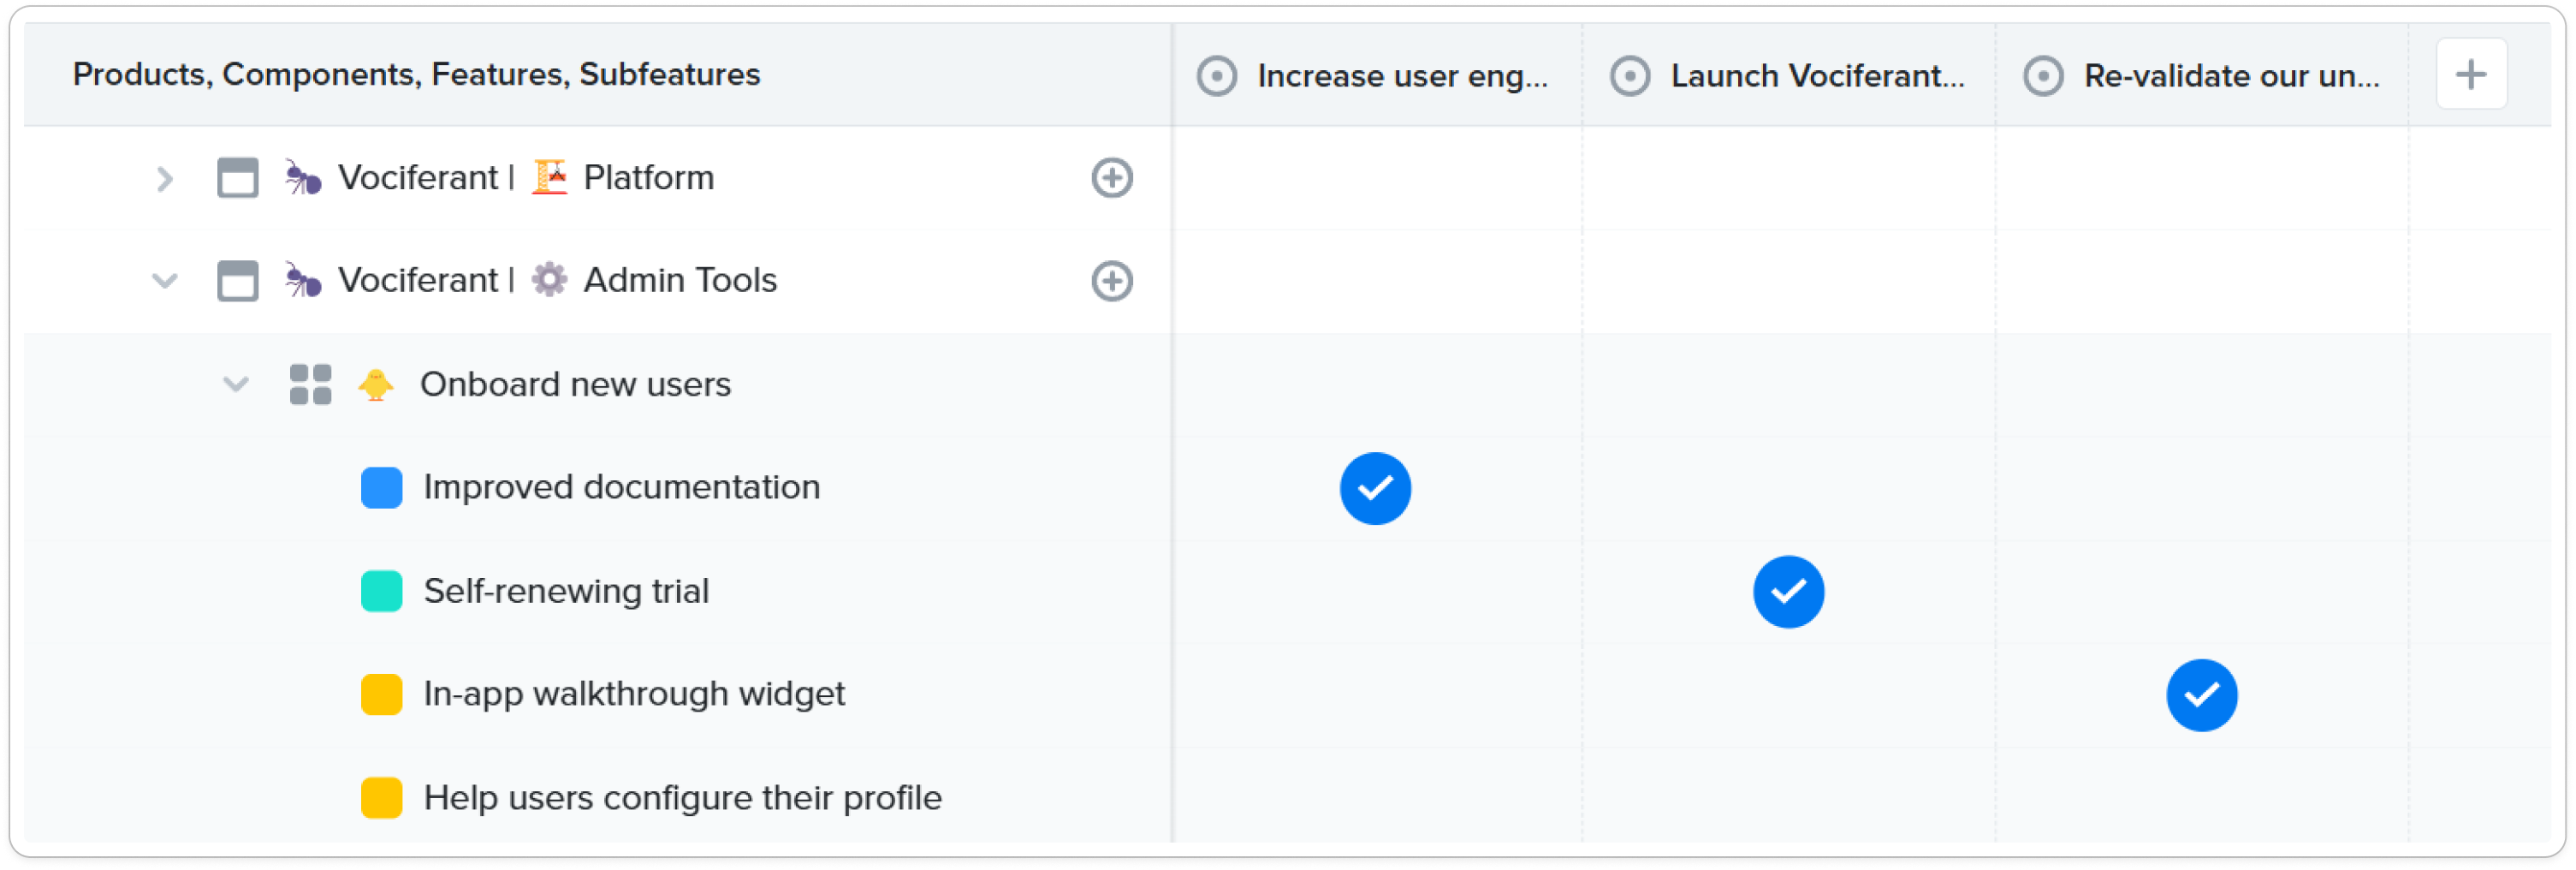
Task: Click the target icon for Increase user engagement
Action: pos(1216,76)
